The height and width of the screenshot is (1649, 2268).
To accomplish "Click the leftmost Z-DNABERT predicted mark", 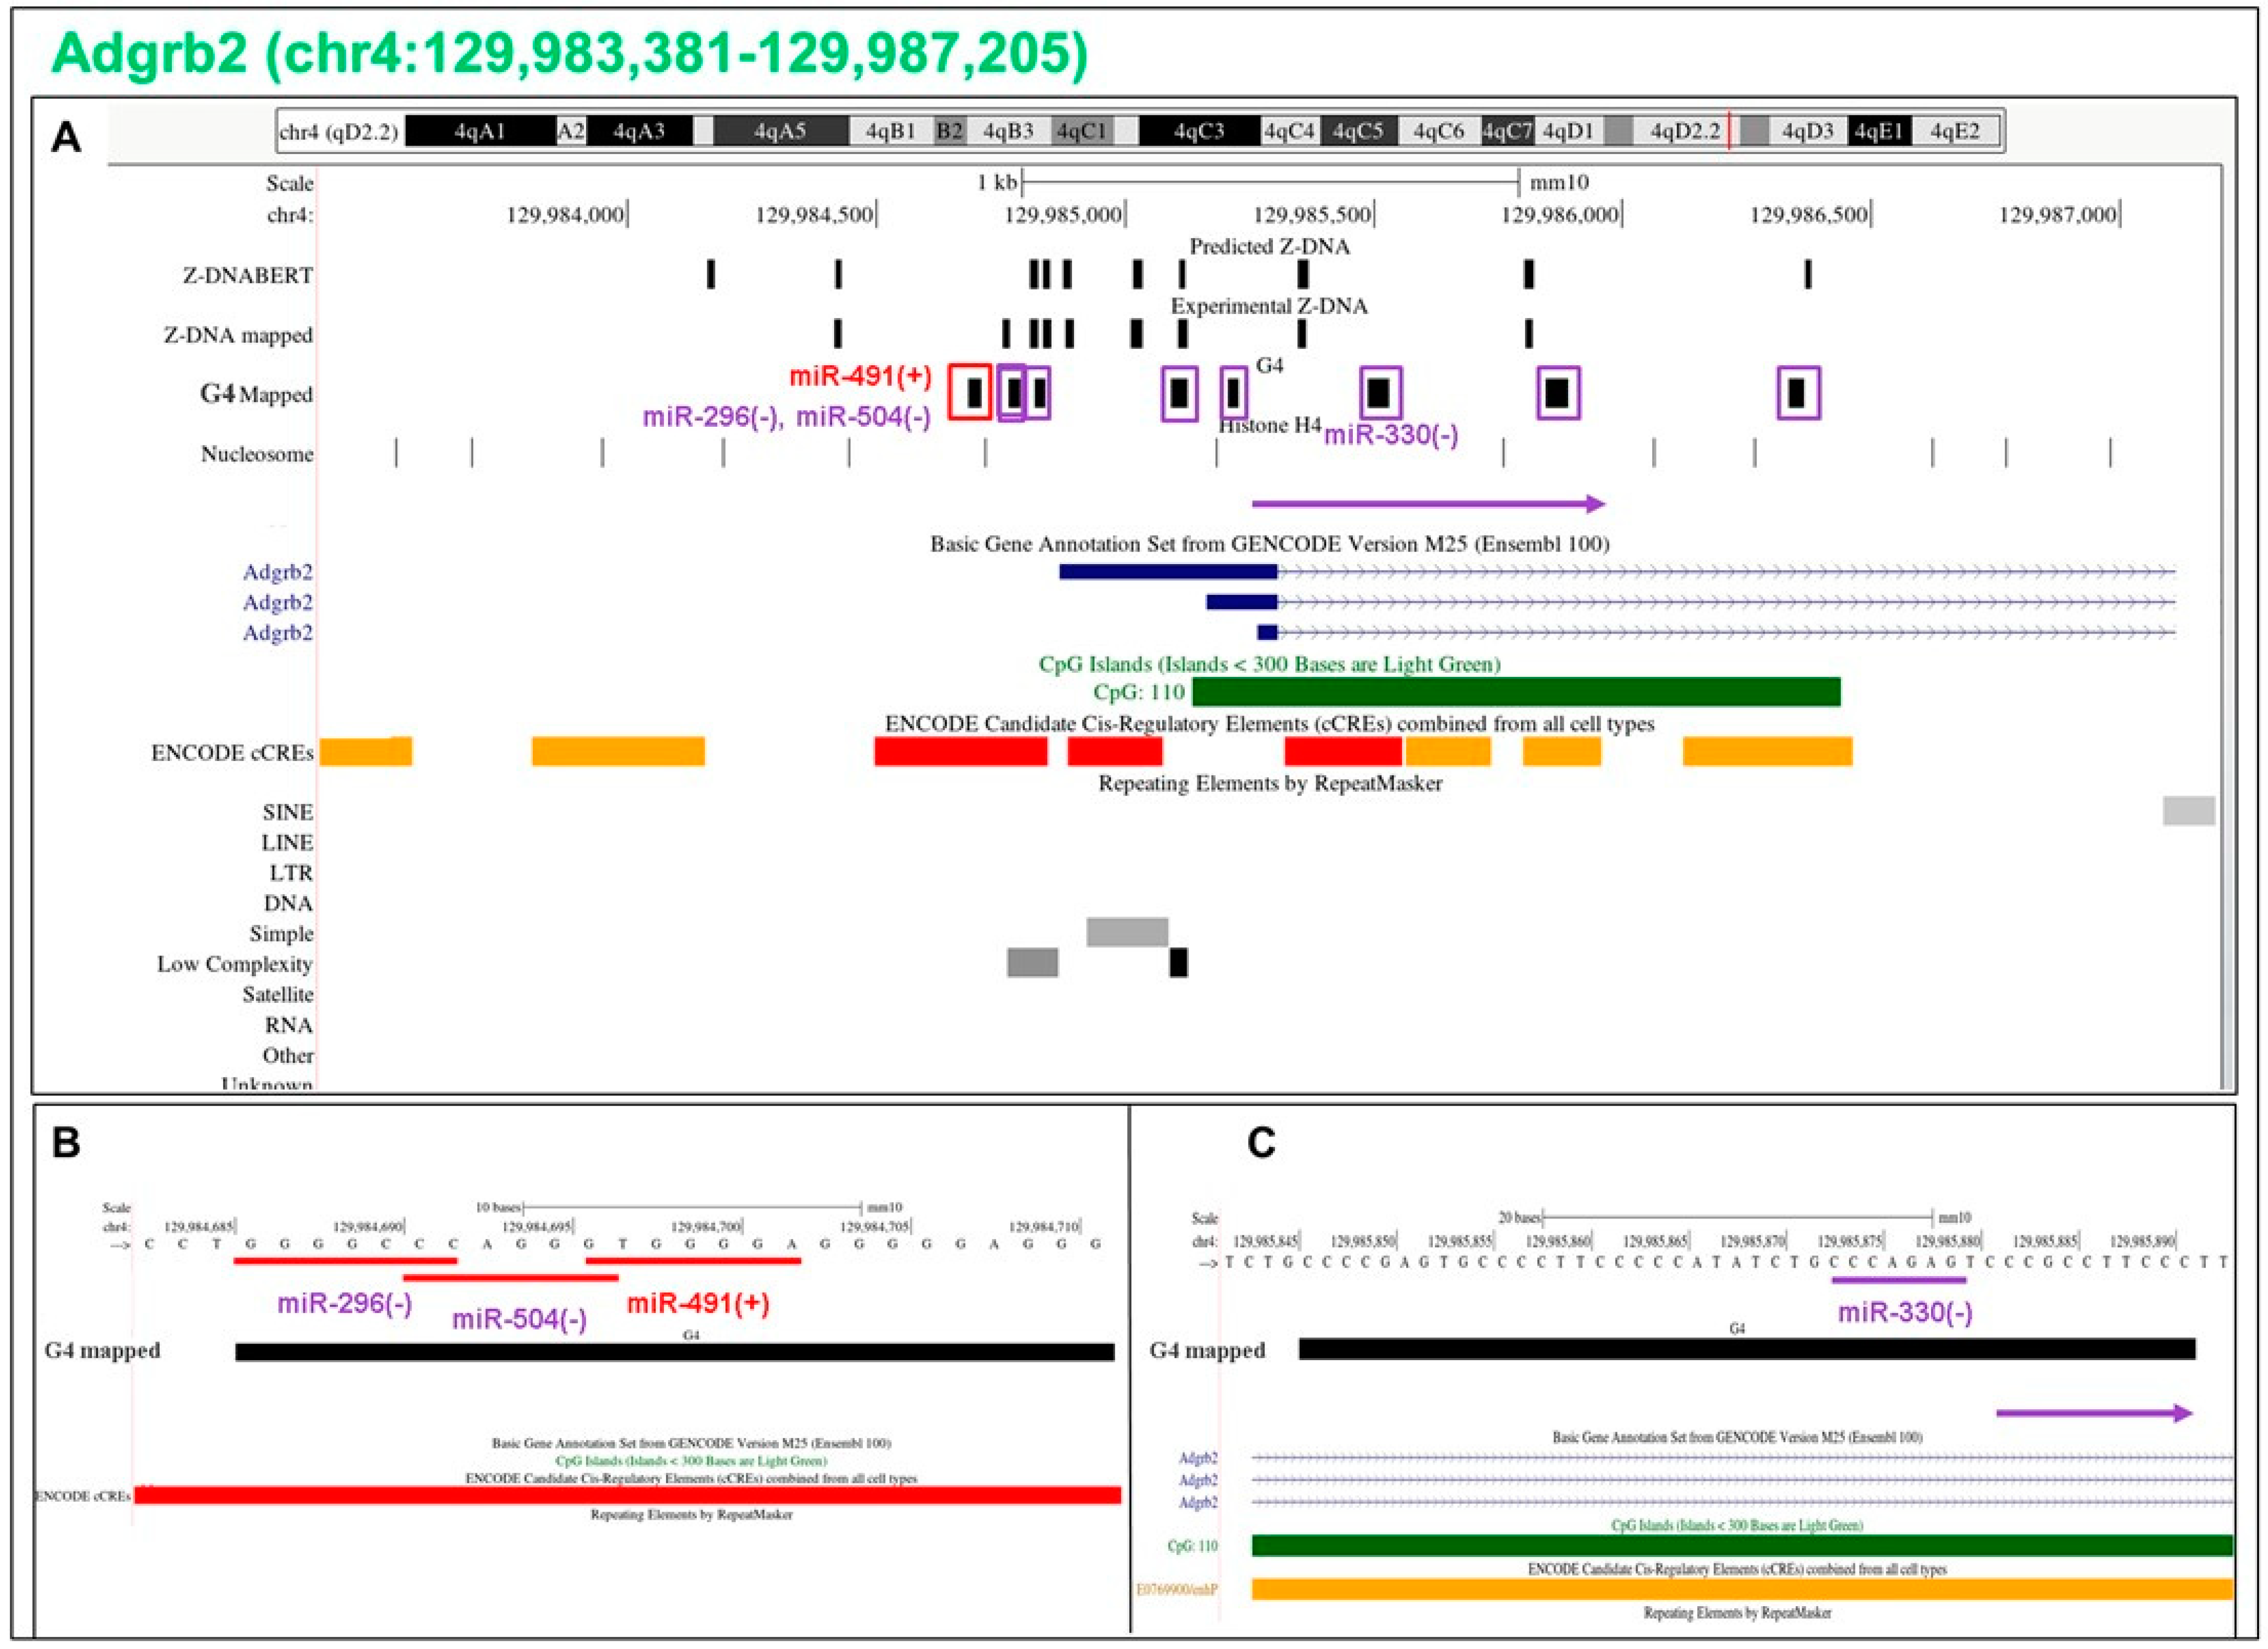I will pos(711,274).
